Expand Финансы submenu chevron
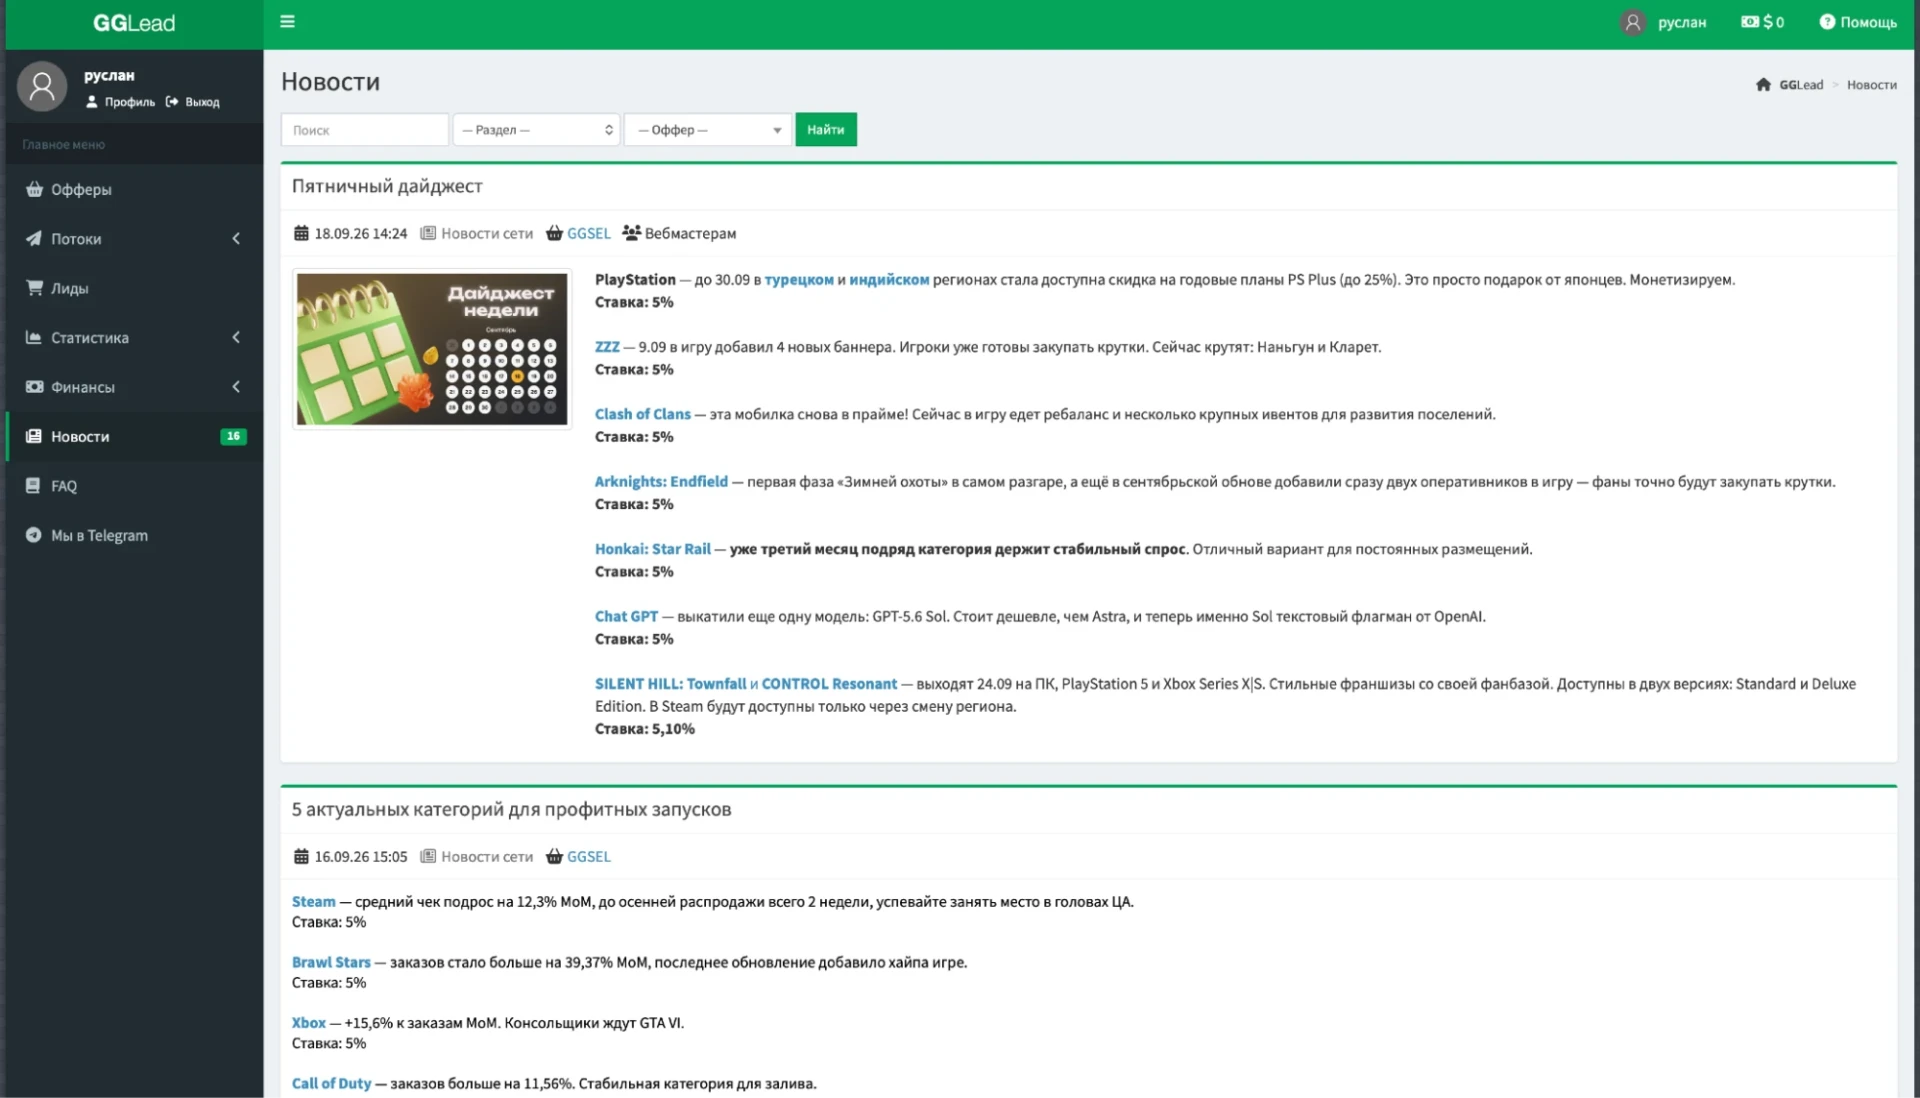 tap(236, 386)
